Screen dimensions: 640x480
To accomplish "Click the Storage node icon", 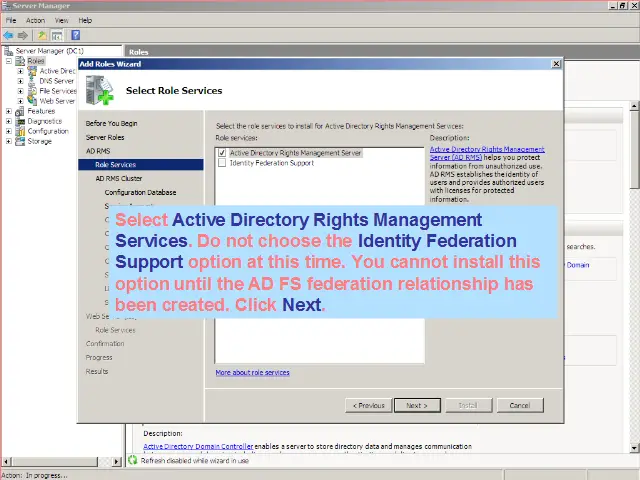I will click(20, 141).
